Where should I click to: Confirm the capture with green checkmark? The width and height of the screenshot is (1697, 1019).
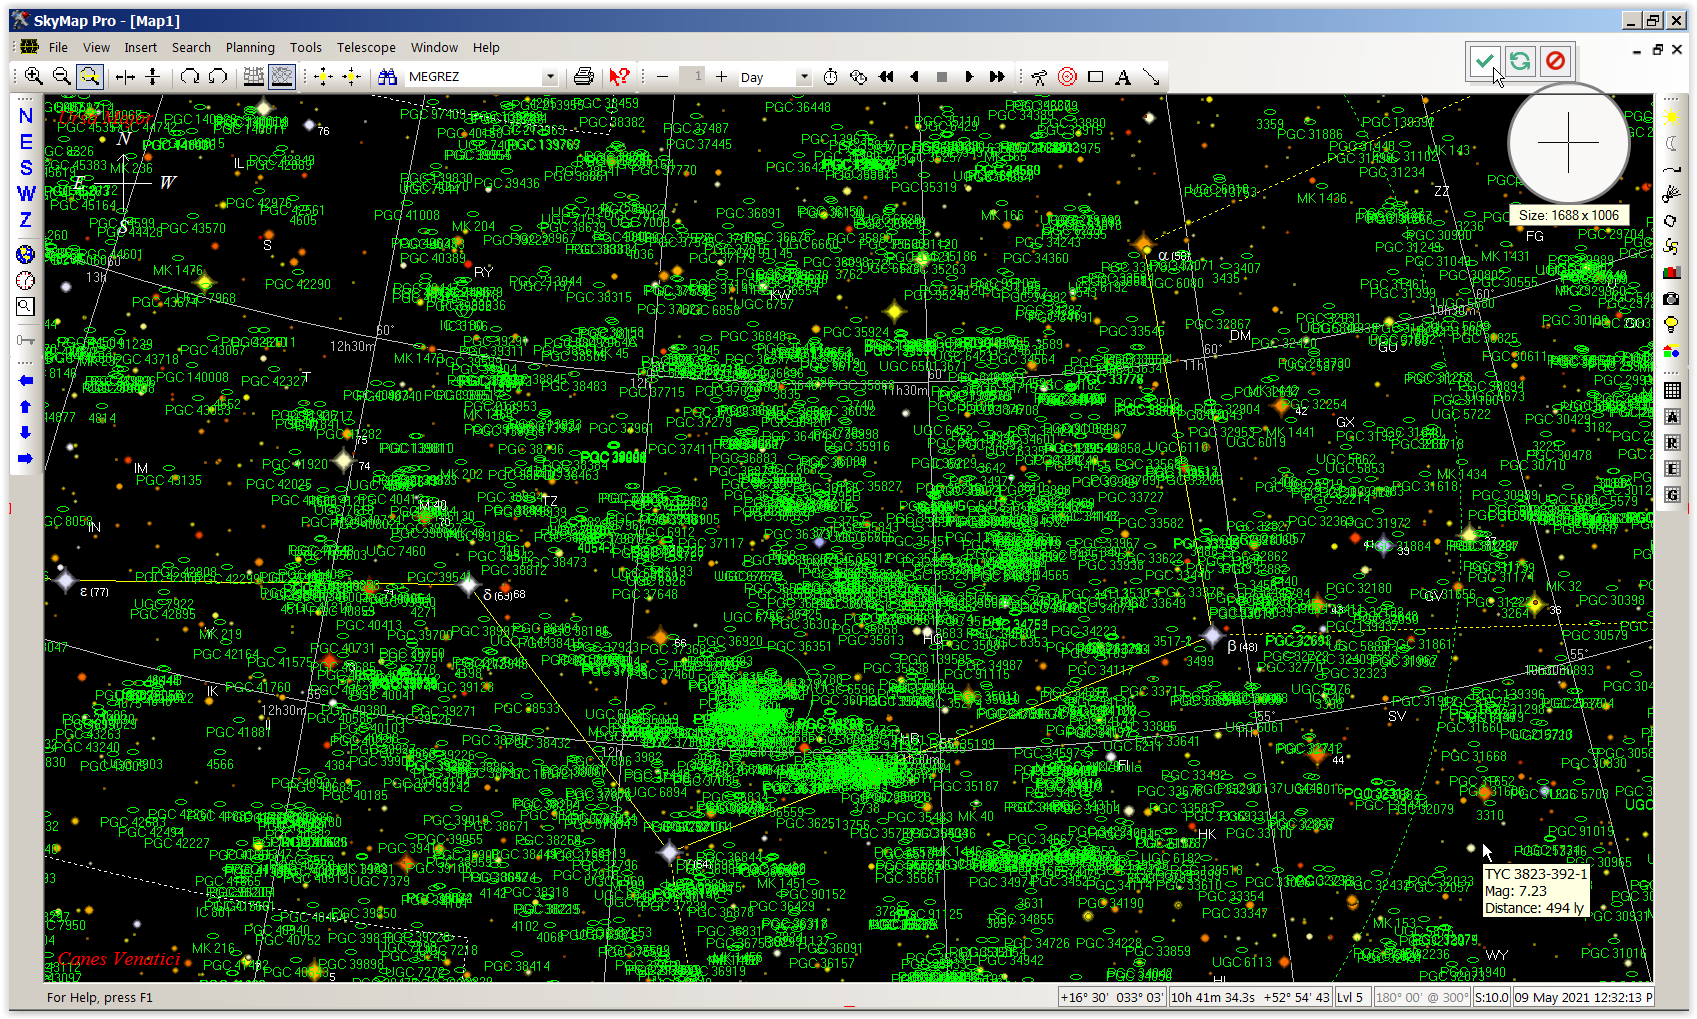click(1484, 61)
